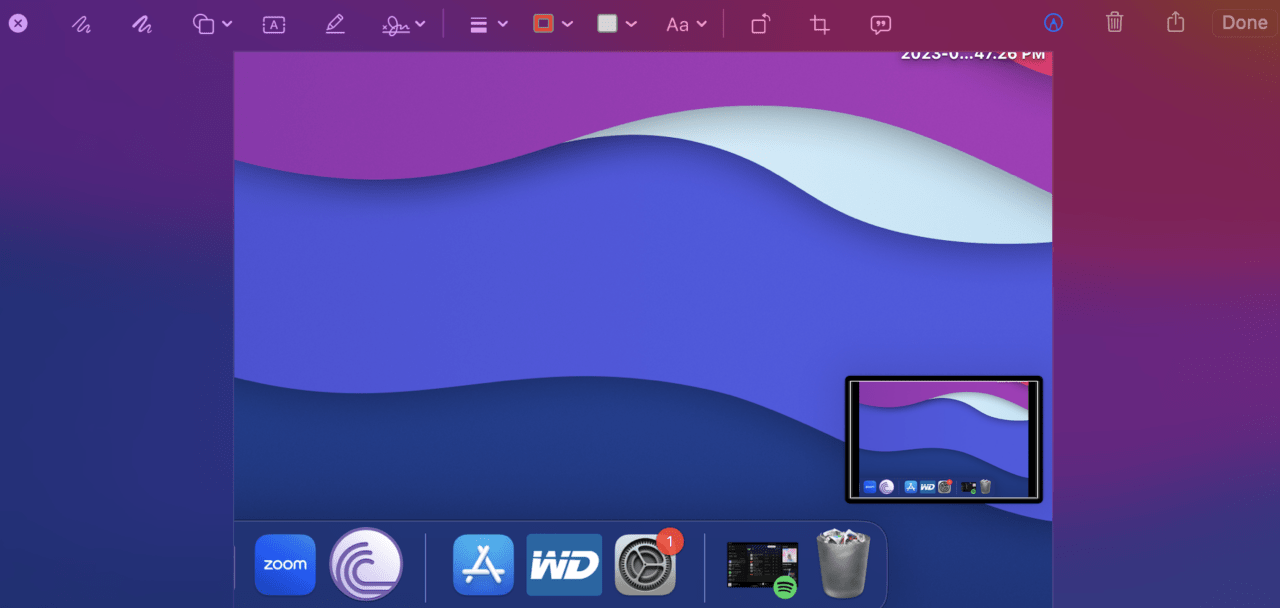Select the Sketch tool
This screenshot has width=1280, height=608.
point(81,24)
